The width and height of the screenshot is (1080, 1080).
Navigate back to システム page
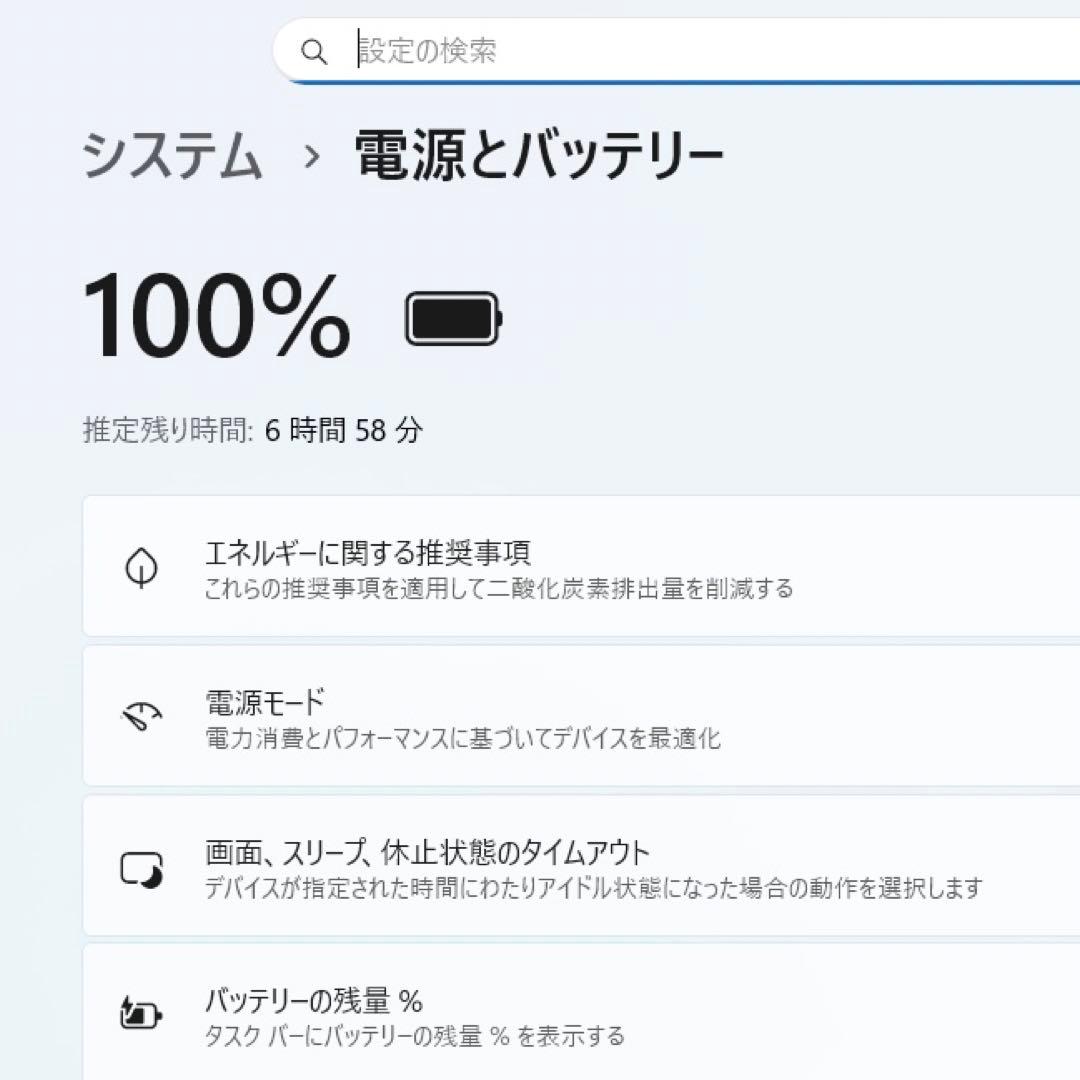pyautogui.click(x=172, y=153)
